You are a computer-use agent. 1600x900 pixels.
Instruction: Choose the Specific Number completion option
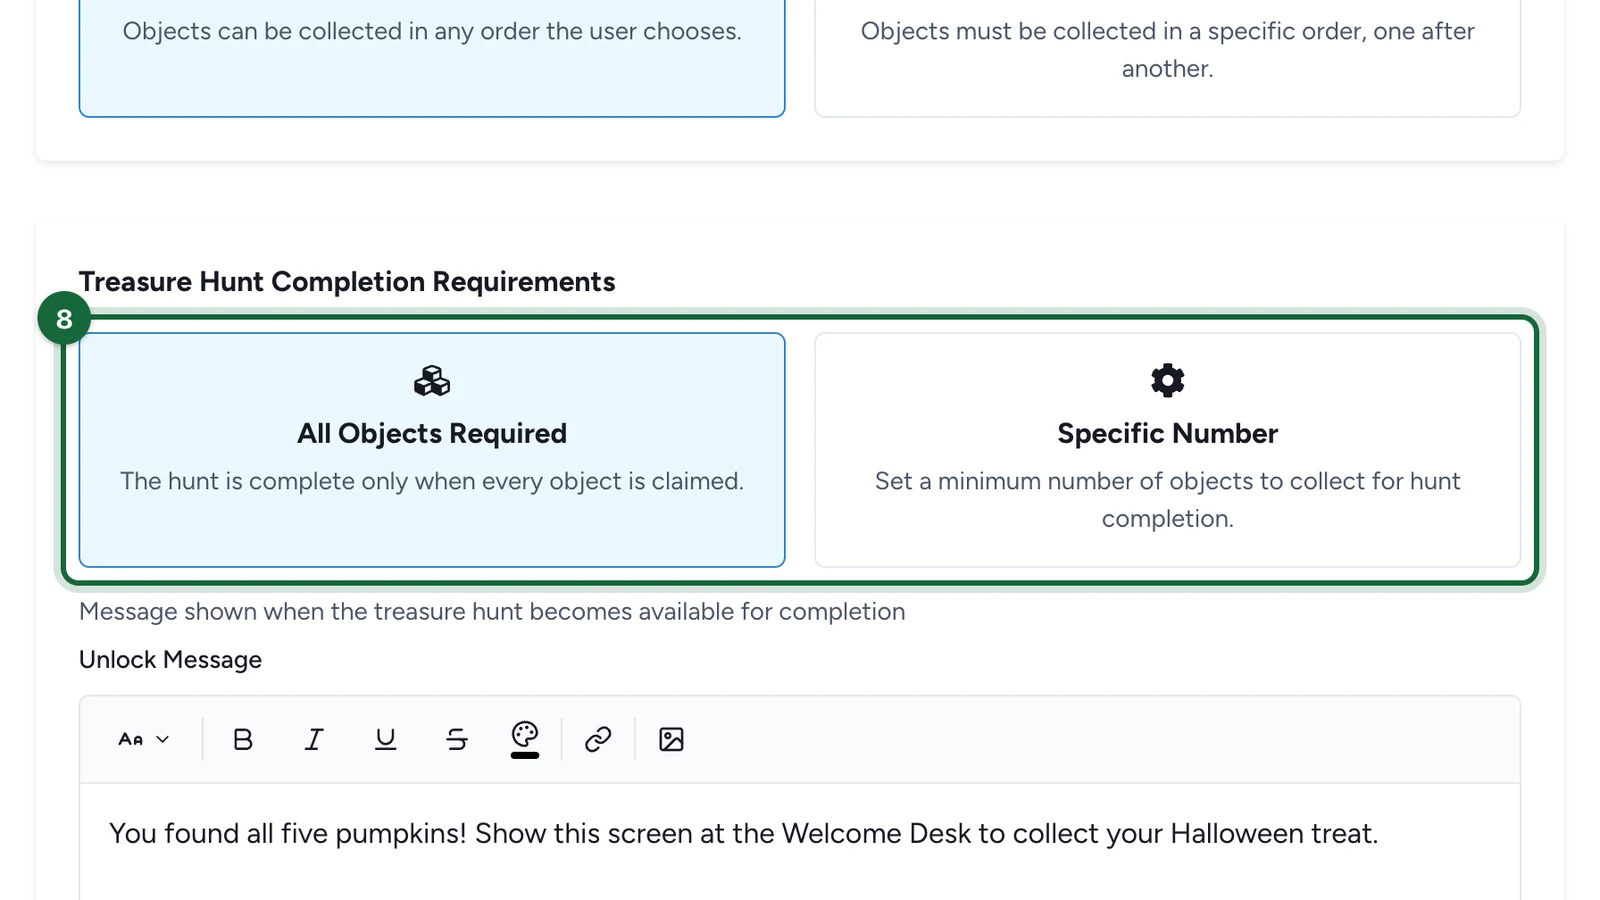tap(1168, 450)
